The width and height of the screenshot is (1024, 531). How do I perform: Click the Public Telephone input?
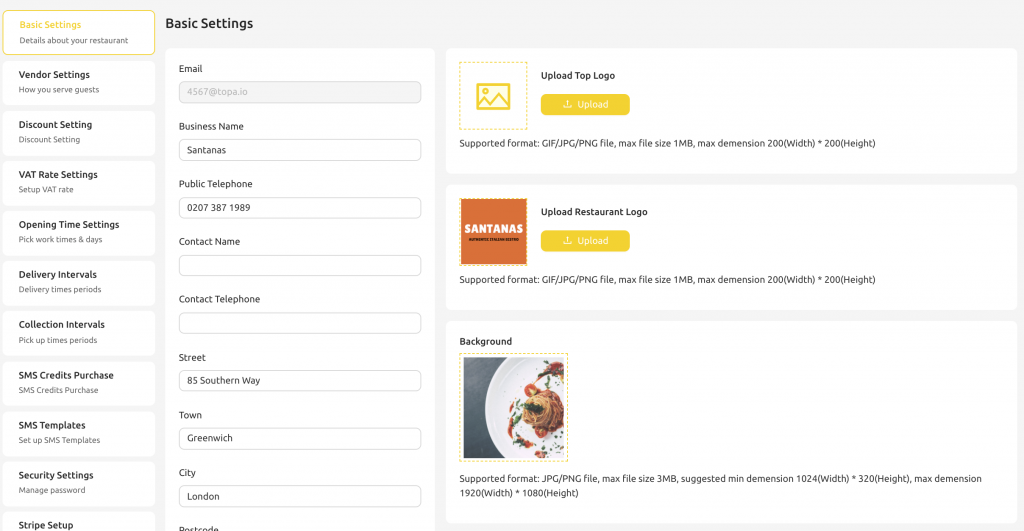pyautogui.click(x=300, y=208)
